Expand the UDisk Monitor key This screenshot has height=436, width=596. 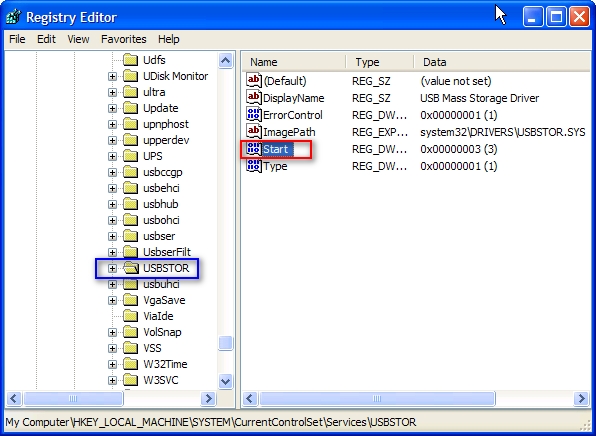(112, 76)
